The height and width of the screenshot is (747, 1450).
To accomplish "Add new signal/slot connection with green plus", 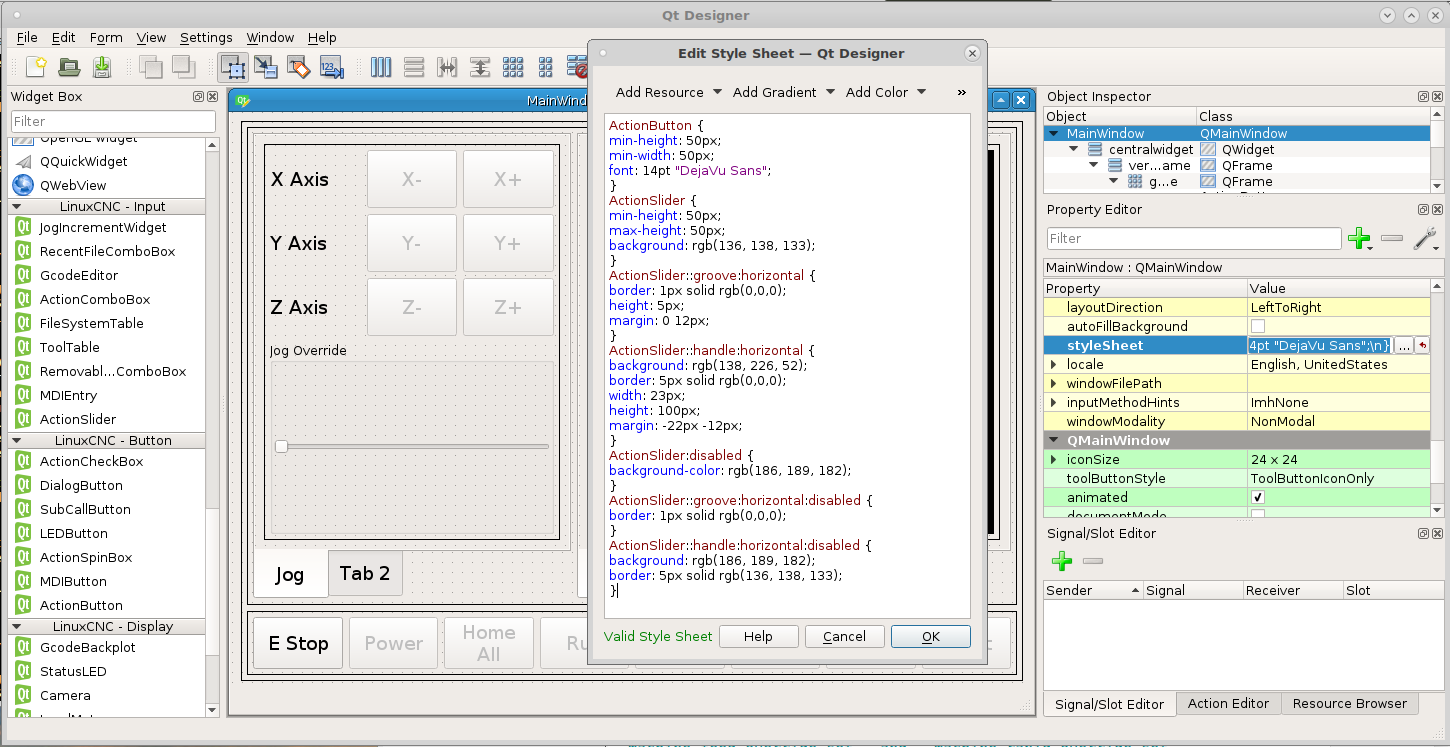I will point(1062,561).
